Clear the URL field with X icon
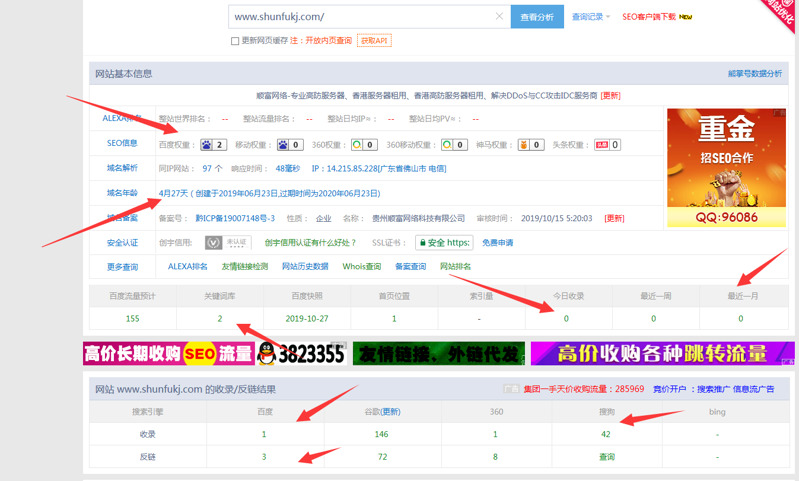Screen dimensions: 799x481 [499, 16]
